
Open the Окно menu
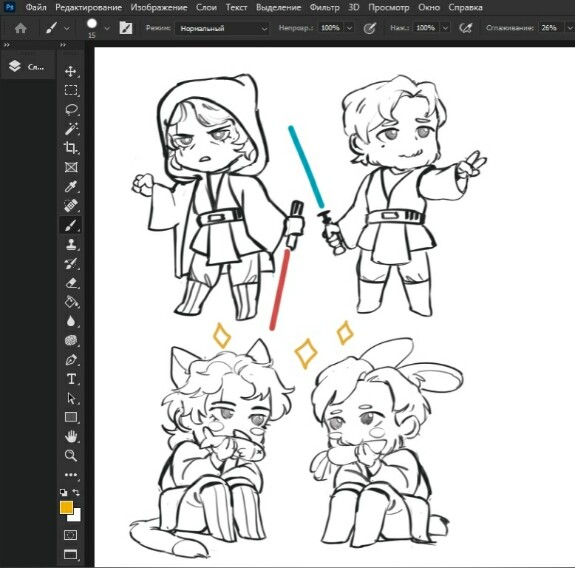429,7
